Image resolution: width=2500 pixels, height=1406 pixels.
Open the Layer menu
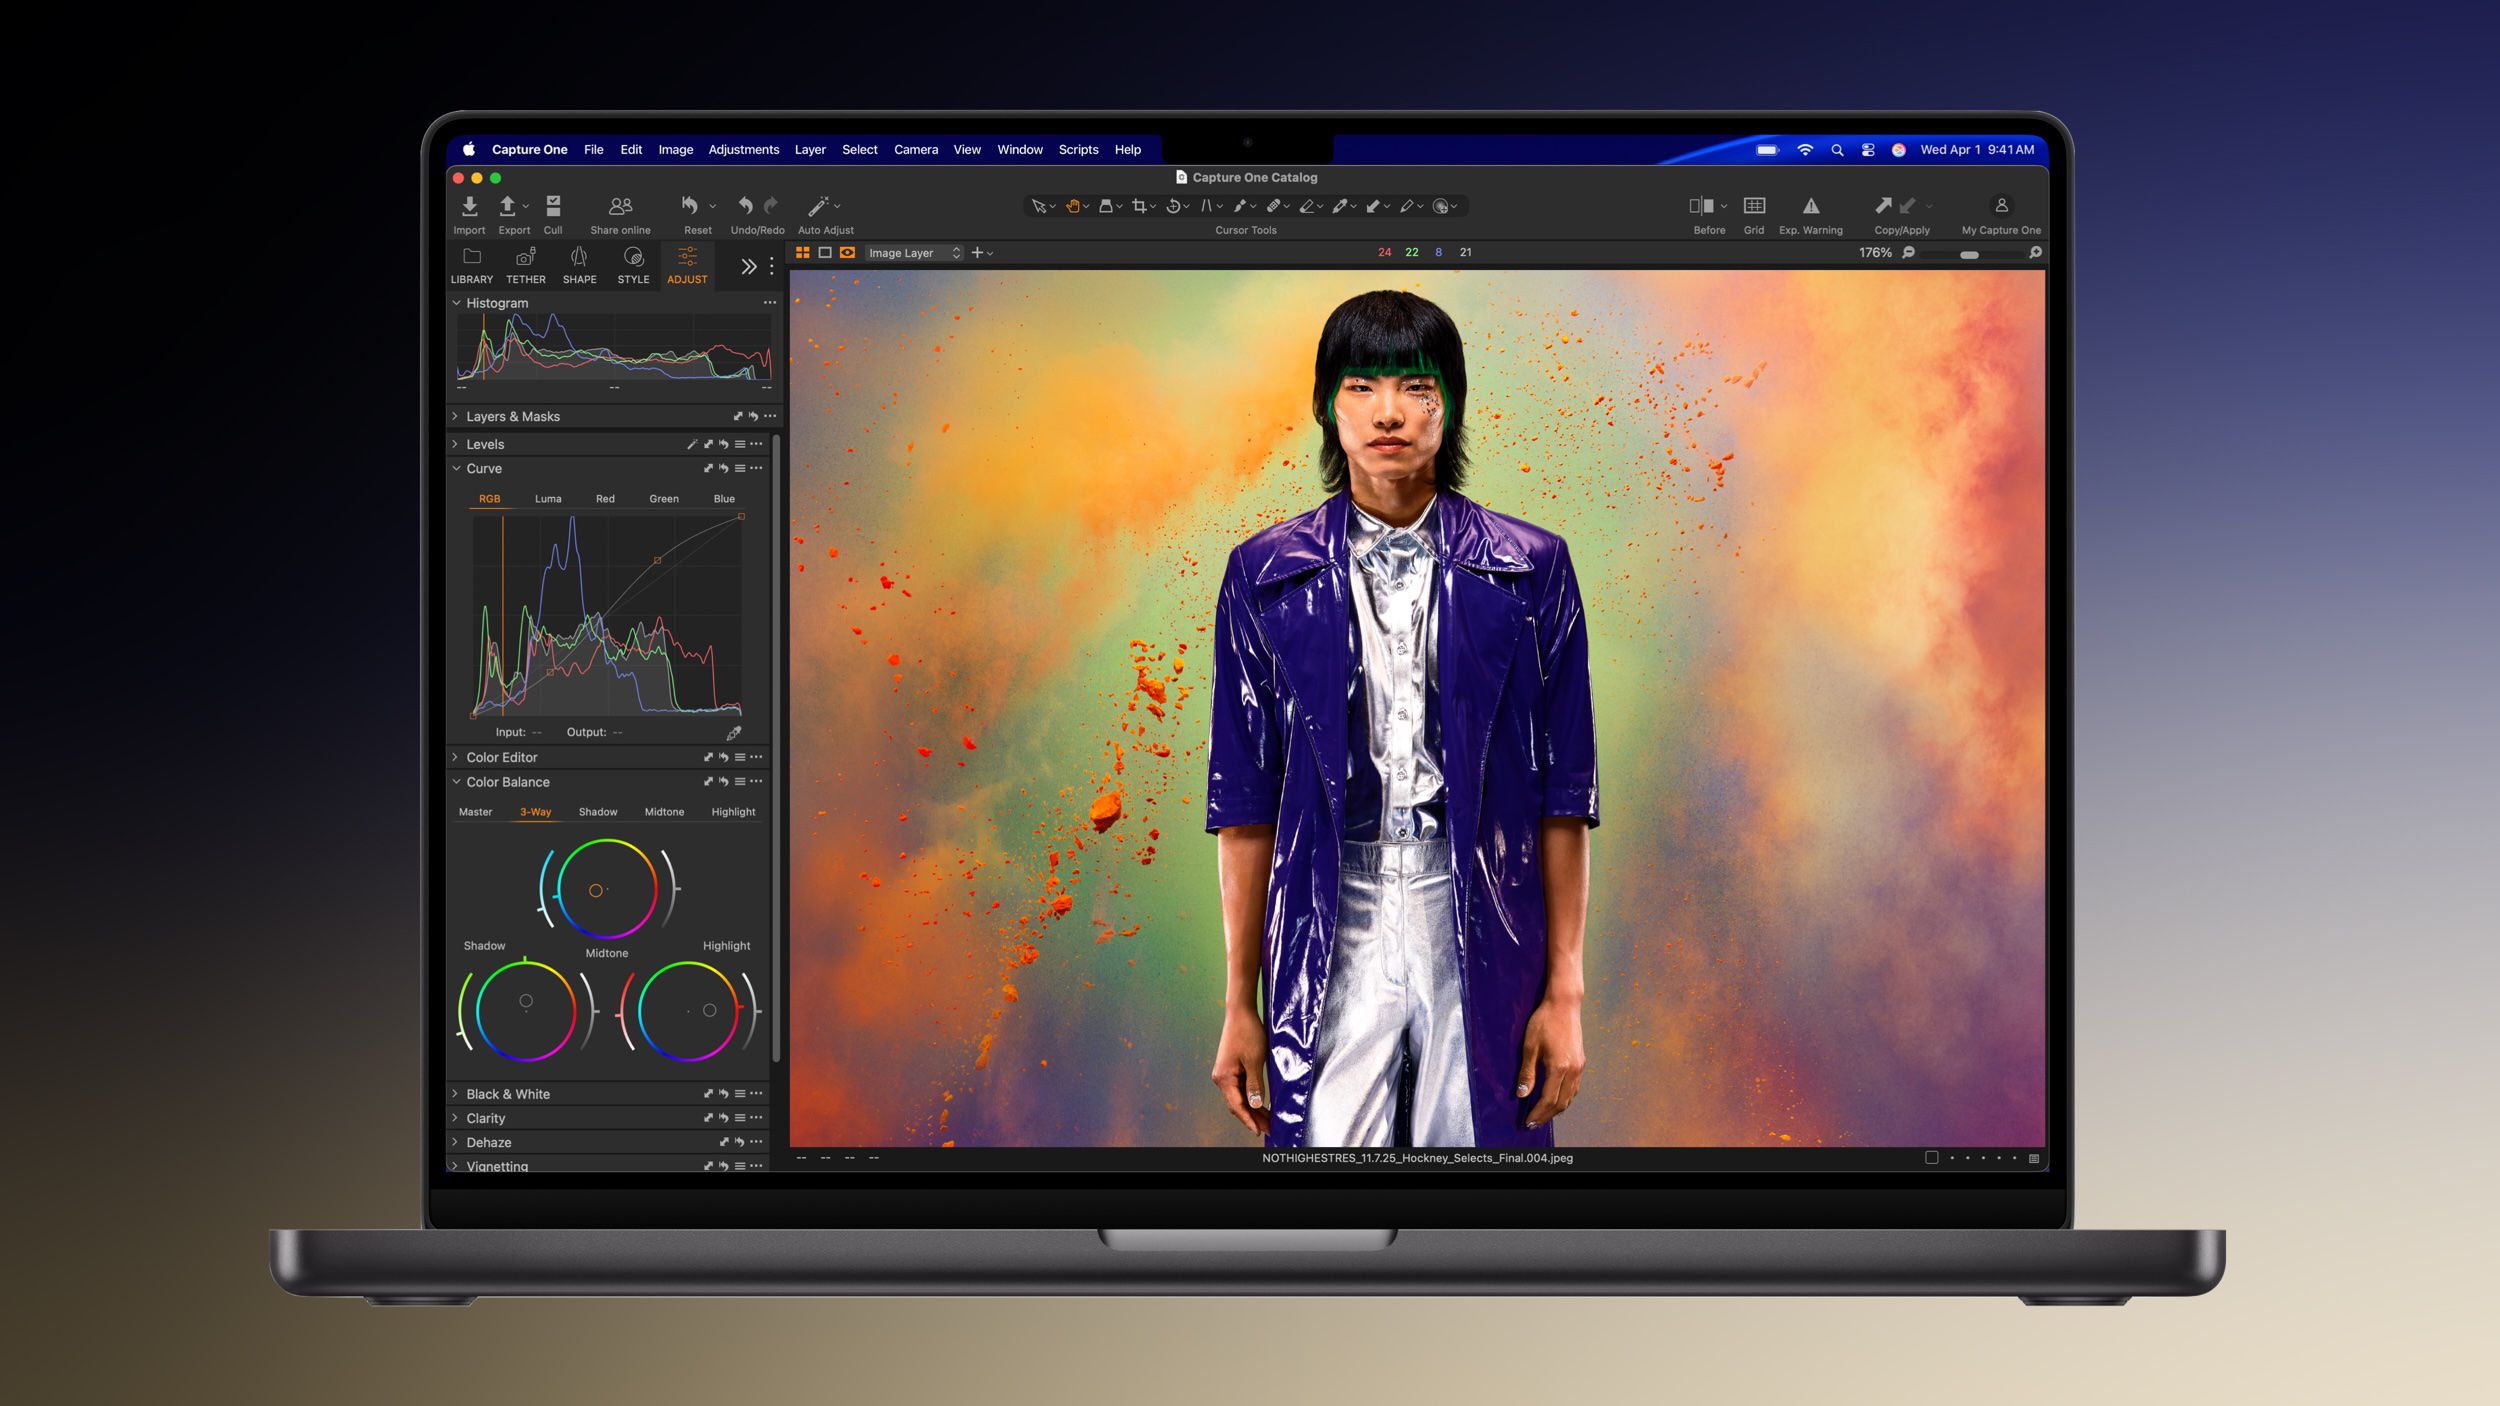810,149
